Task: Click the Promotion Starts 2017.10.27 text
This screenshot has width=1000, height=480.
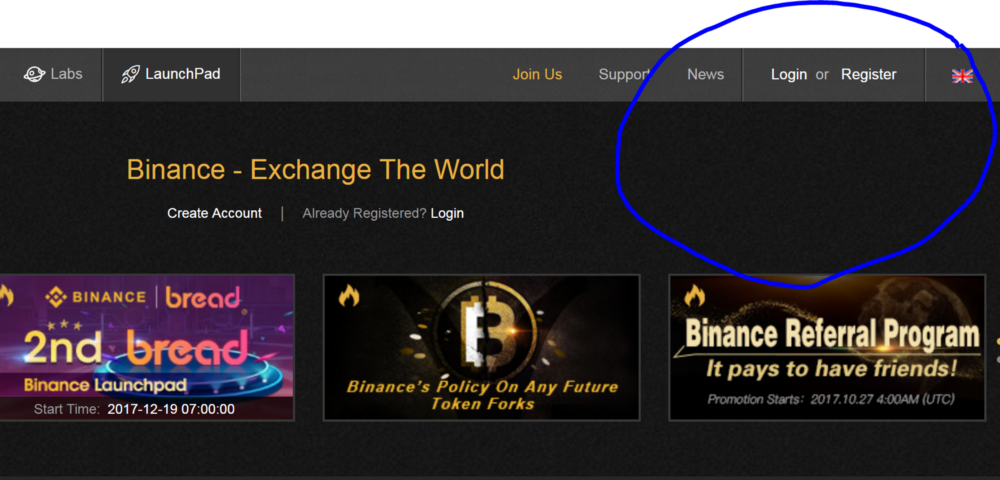Action: click(x=830, y=400)
